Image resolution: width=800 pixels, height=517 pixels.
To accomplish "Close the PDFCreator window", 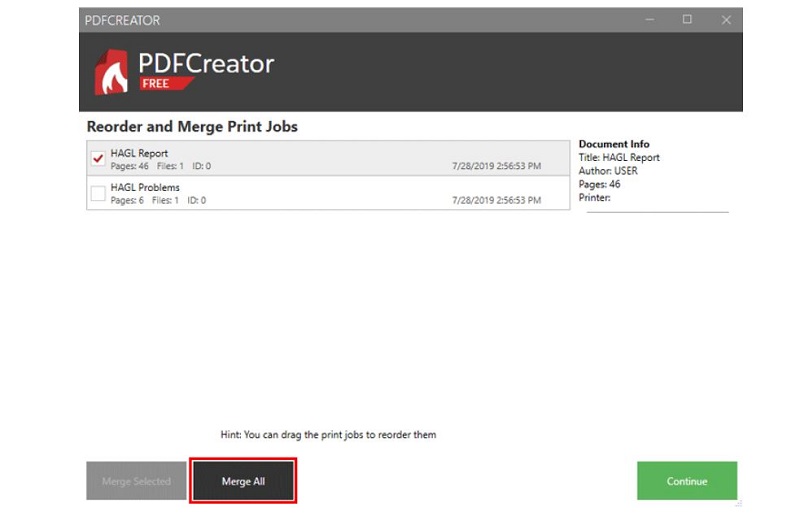I will [726, 20].
